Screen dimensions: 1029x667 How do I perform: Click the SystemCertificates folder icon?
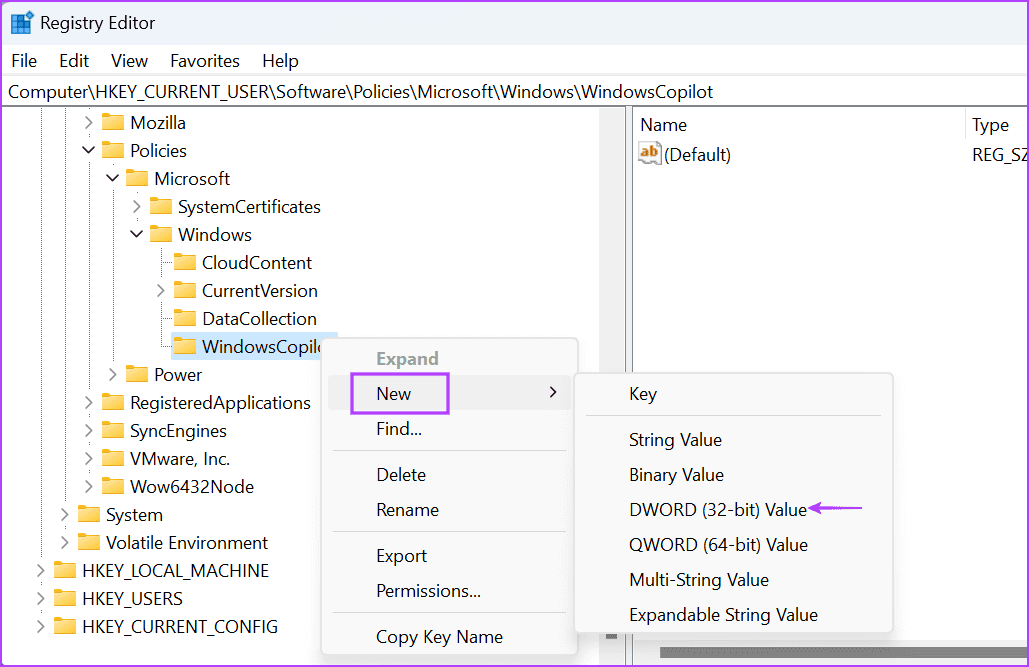pos(161,207)
